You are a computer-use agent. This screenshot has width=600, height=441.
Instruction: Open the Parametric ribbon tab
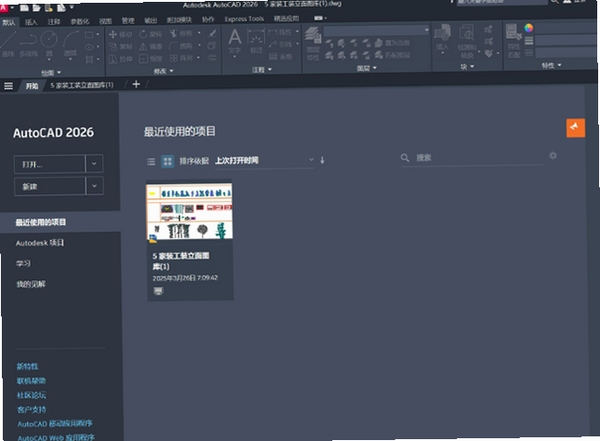[80, 21]
